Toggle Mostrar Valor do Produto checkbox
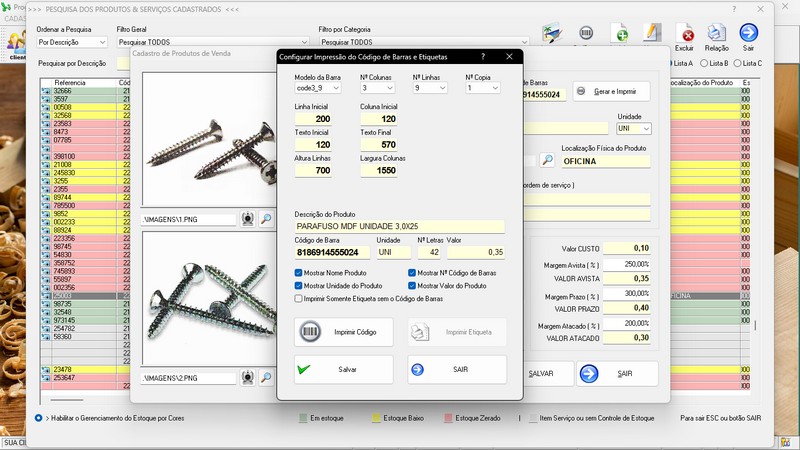The height and width of the screenshot is (450, 800). pyautogui.click(x=412, y=285)
